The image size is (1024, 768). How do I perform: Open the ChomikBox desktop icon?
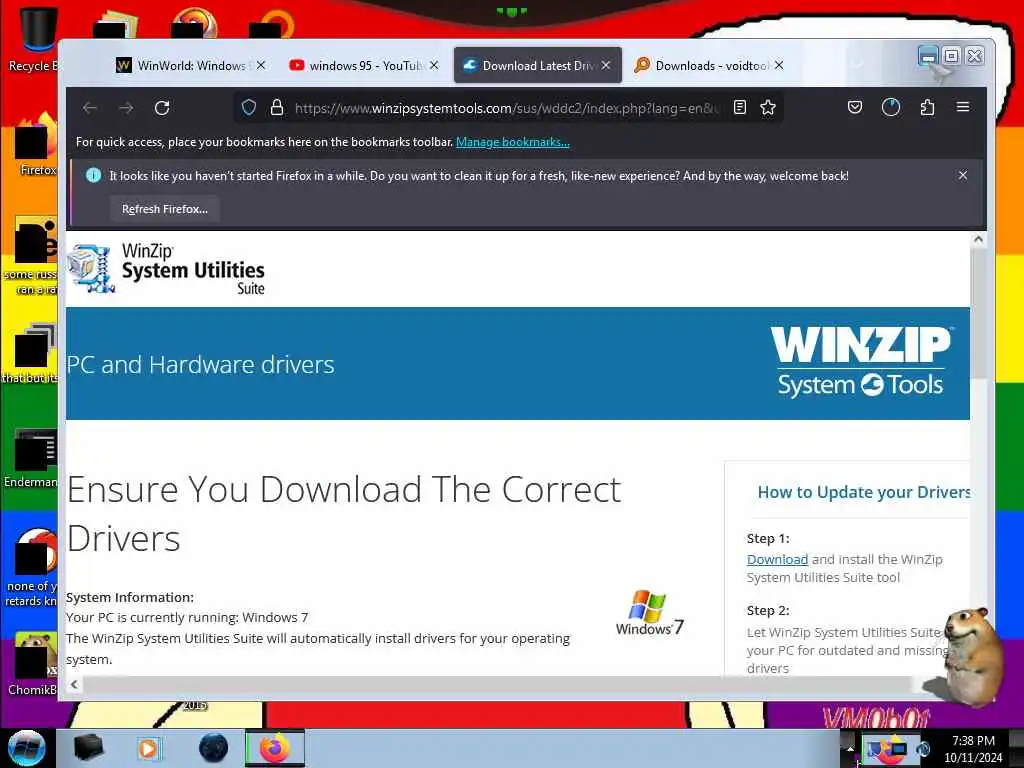[x=32, y=664]
